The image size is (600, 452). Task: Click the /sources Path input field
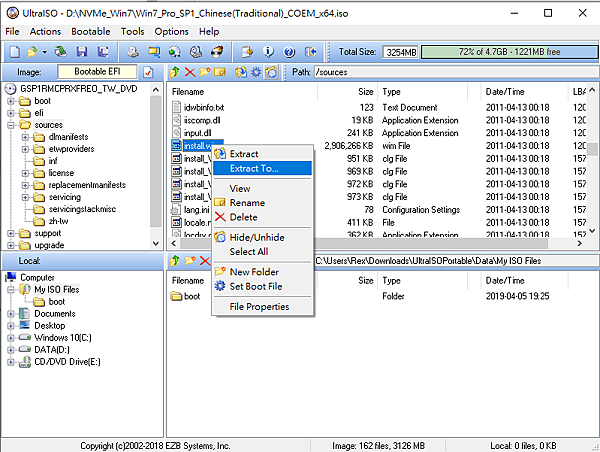[455, 72]
